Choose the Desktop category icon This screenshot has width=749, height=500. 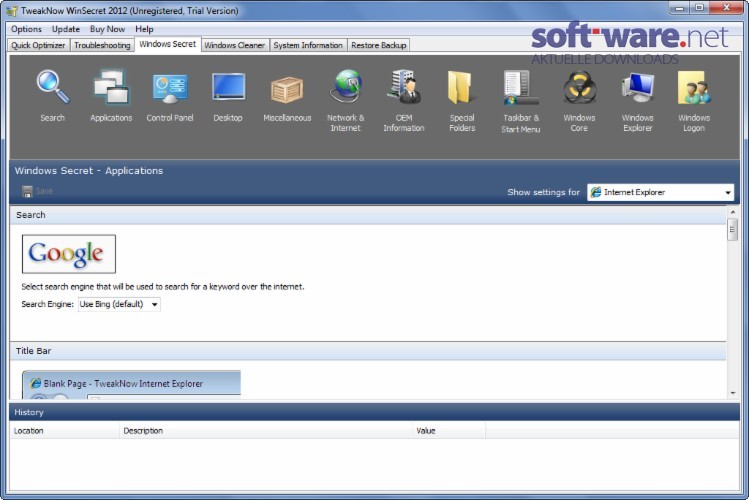pyautogui.click(x=228, y=87)
